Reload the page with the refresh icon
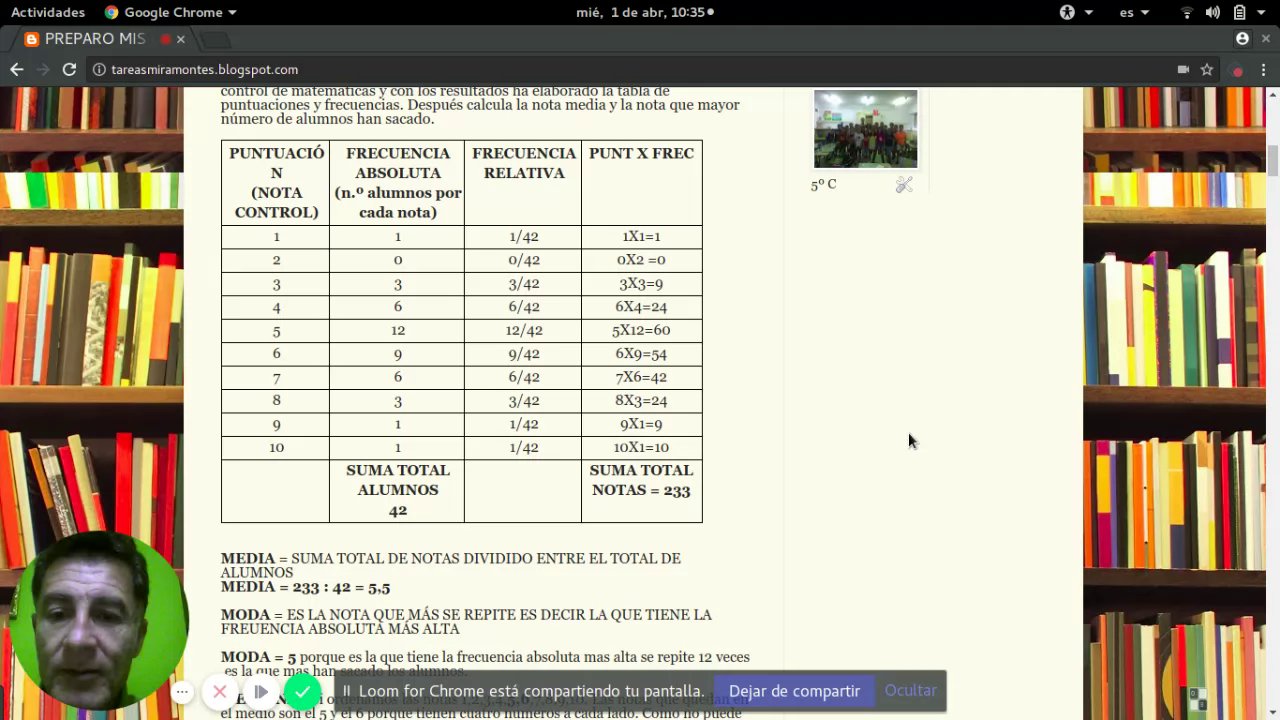1280x720 pixels. tap(69, 69)
